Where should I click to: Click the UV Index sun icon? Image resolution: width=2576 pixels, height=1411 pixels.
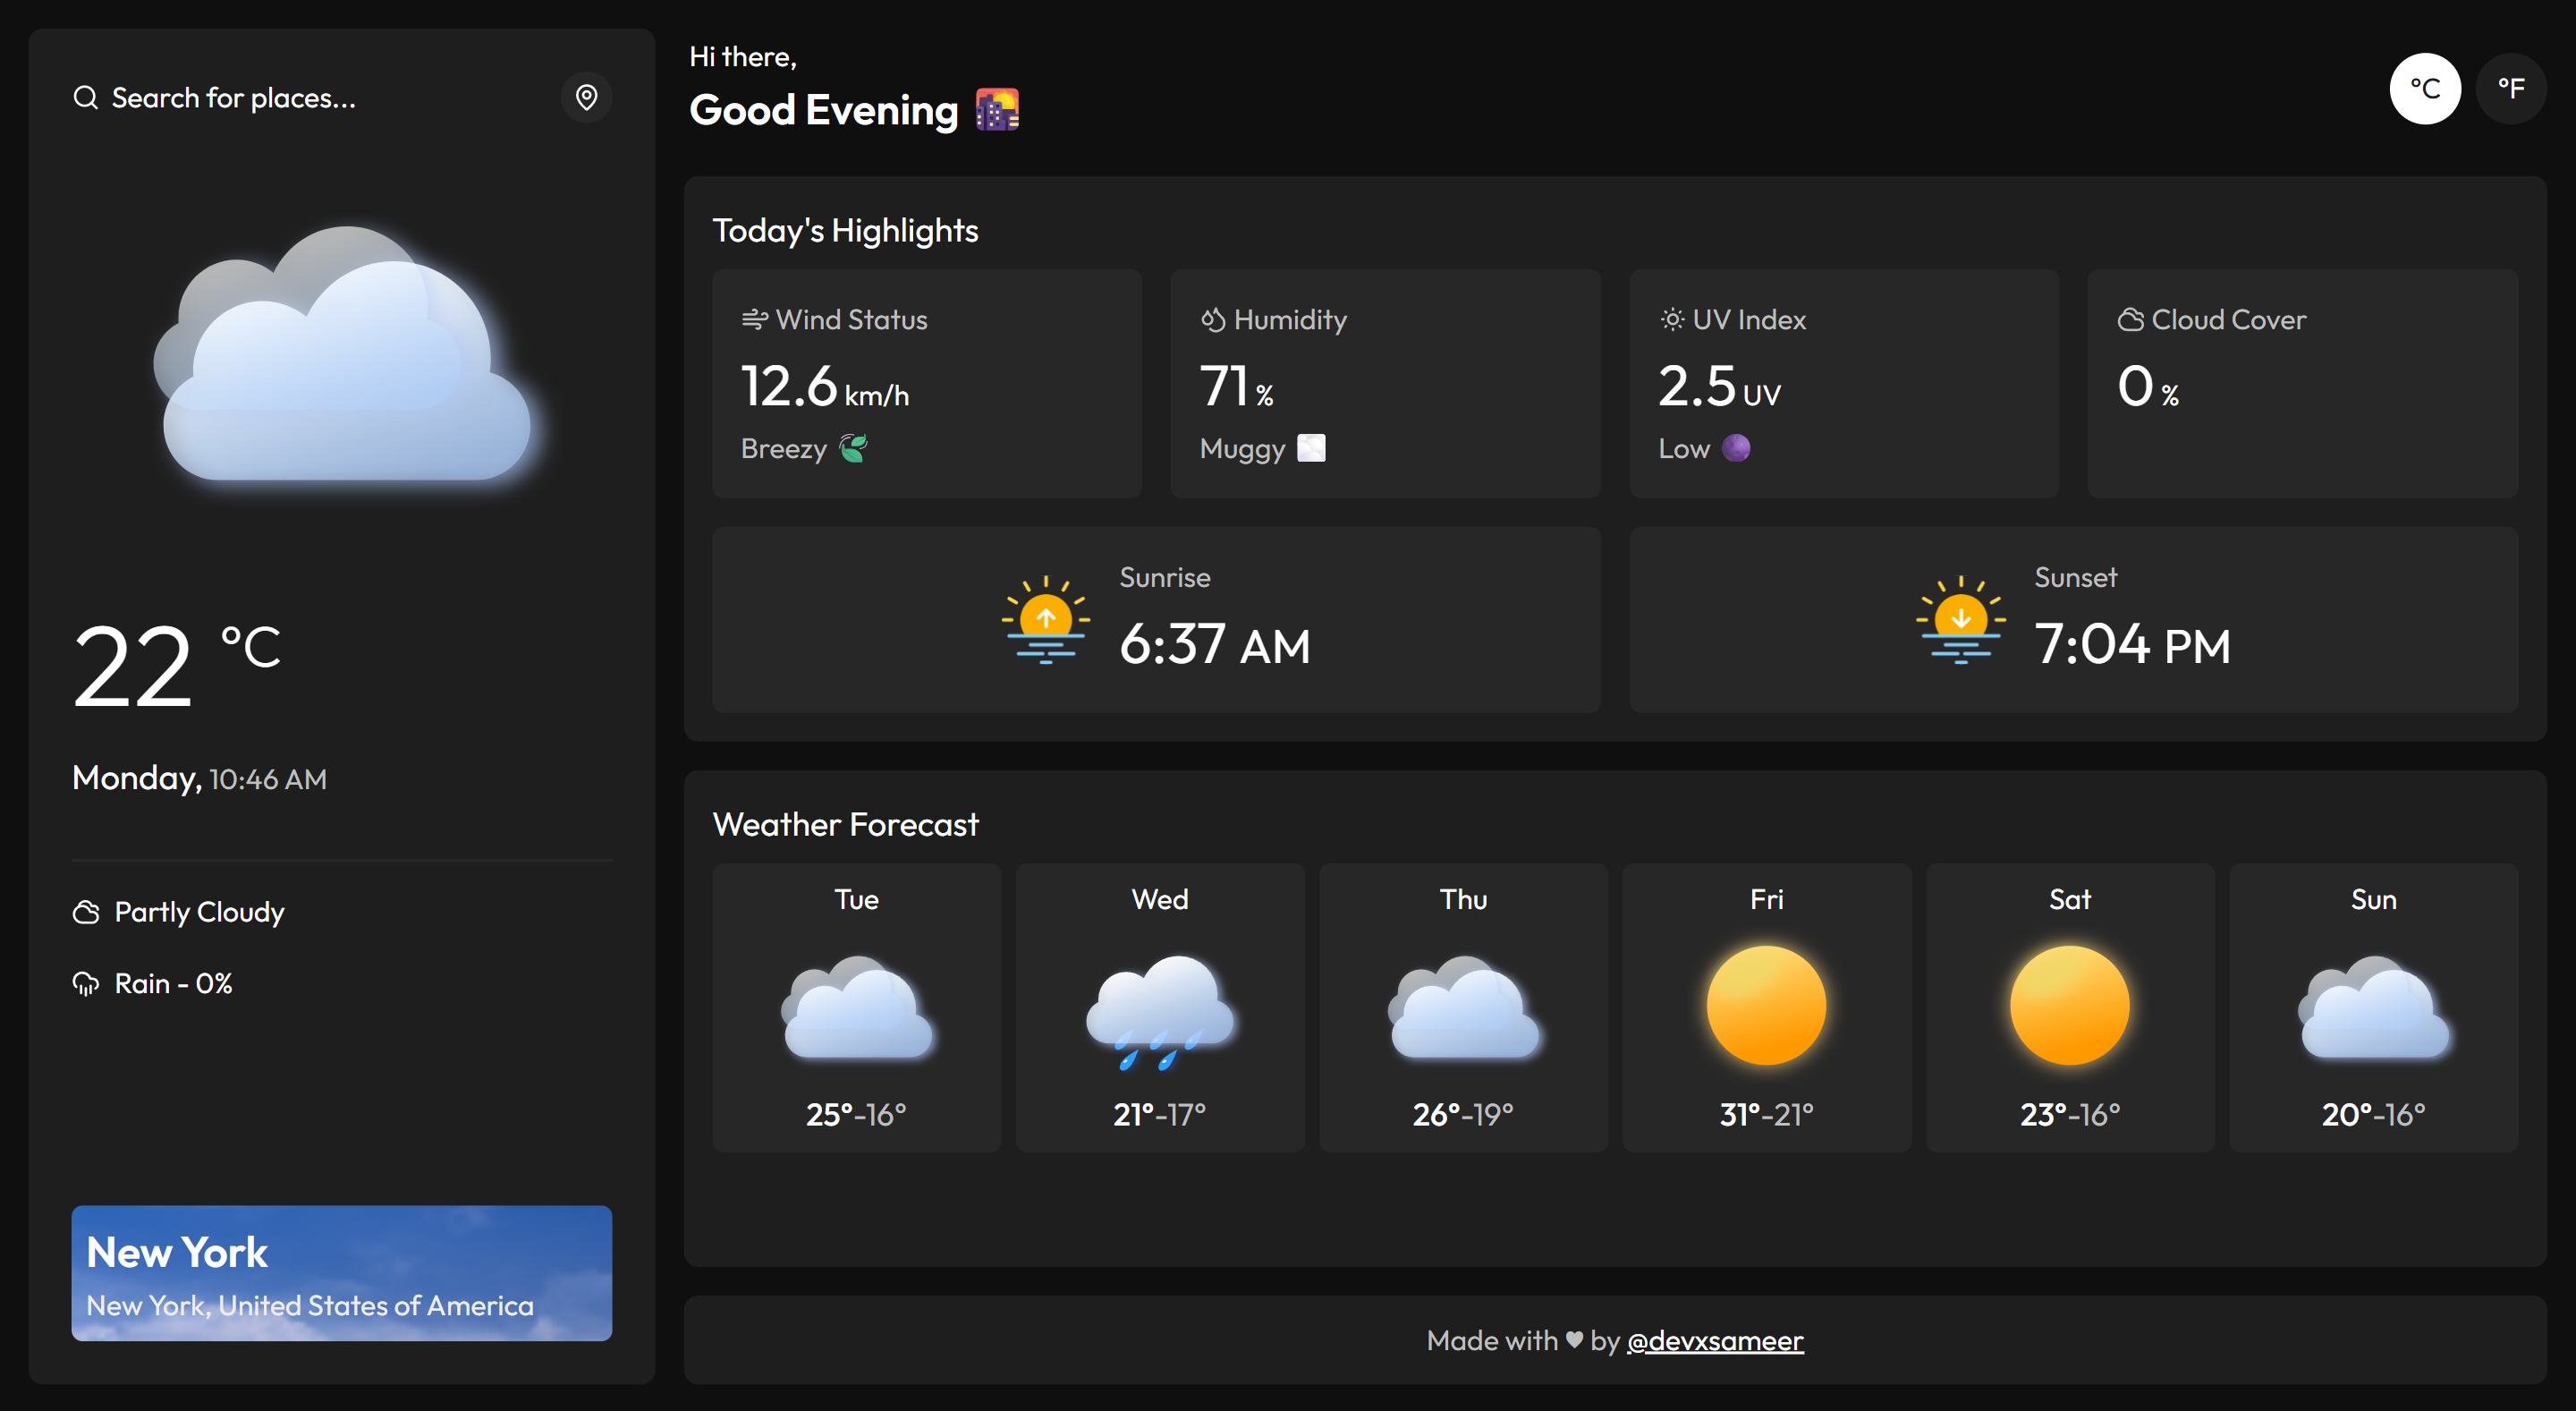click(x=1671, y=319)
